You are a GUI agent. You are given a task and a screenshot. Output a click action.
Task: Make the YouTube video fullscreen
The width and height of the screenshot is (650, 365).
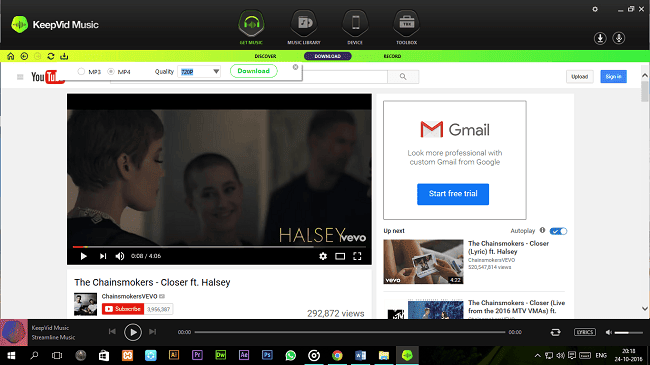(357, 256)
